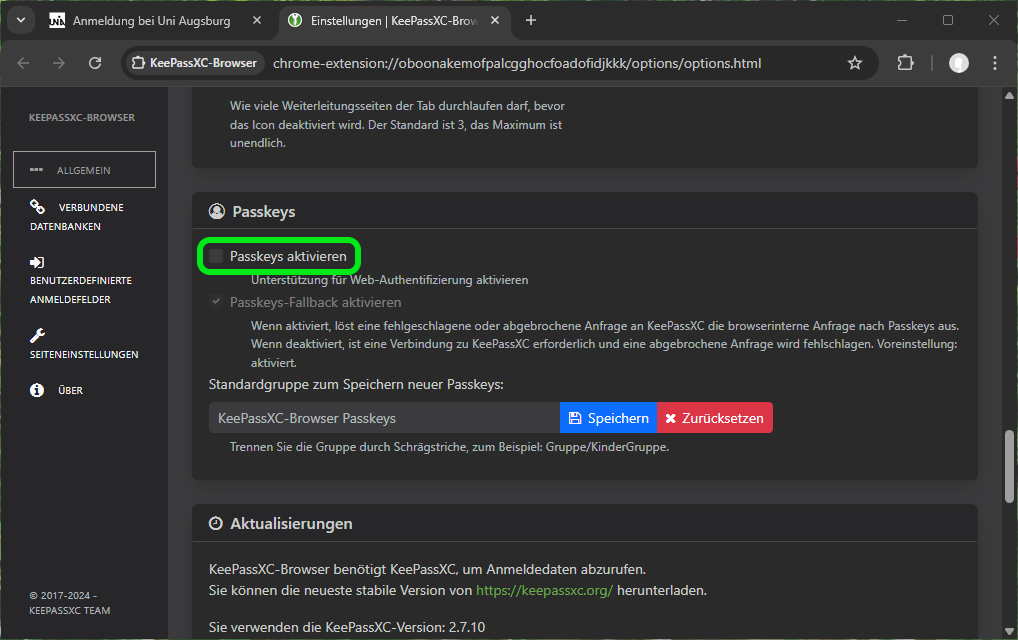This screenshot has height=640, width=1018.
Task: Expand the tab search dropdown arrow
Action: pos(20,20)
